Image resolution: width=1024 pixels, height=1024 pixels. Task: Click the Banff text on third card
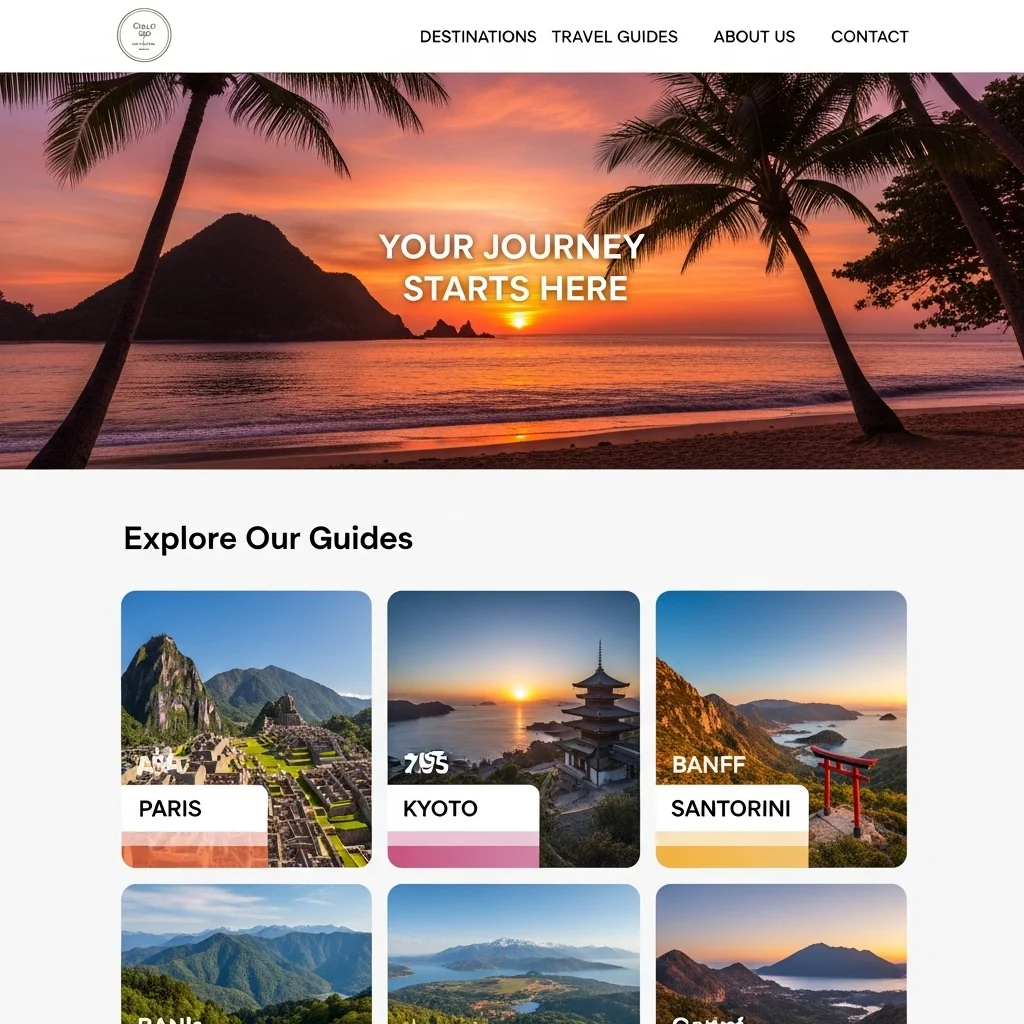tap(709, 765)
